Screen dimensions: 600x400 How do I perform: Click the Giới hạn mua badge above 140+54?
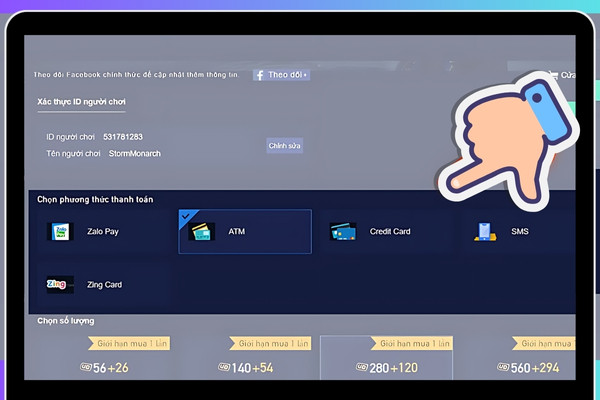point(271,343)
